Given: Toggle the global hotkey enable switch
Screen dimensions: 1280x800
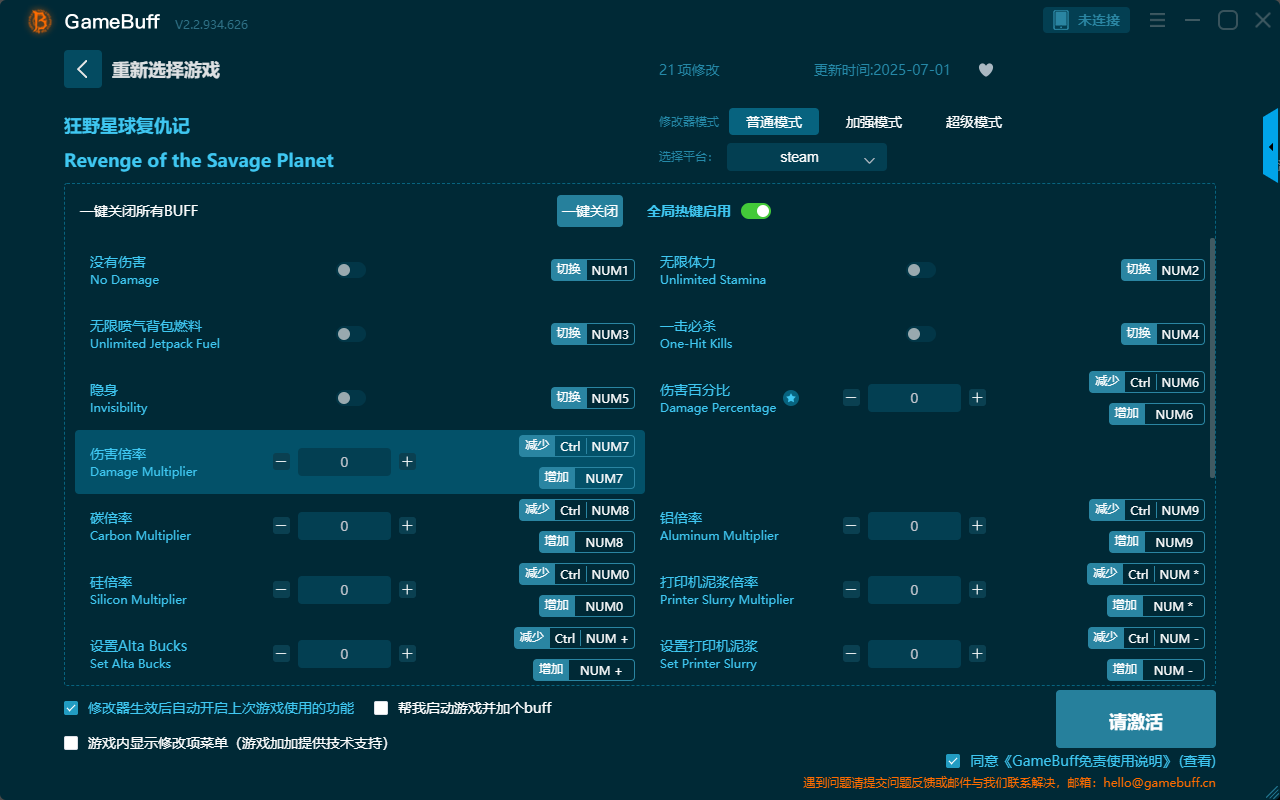Looking at the screenshot, I should click(756, 211).
